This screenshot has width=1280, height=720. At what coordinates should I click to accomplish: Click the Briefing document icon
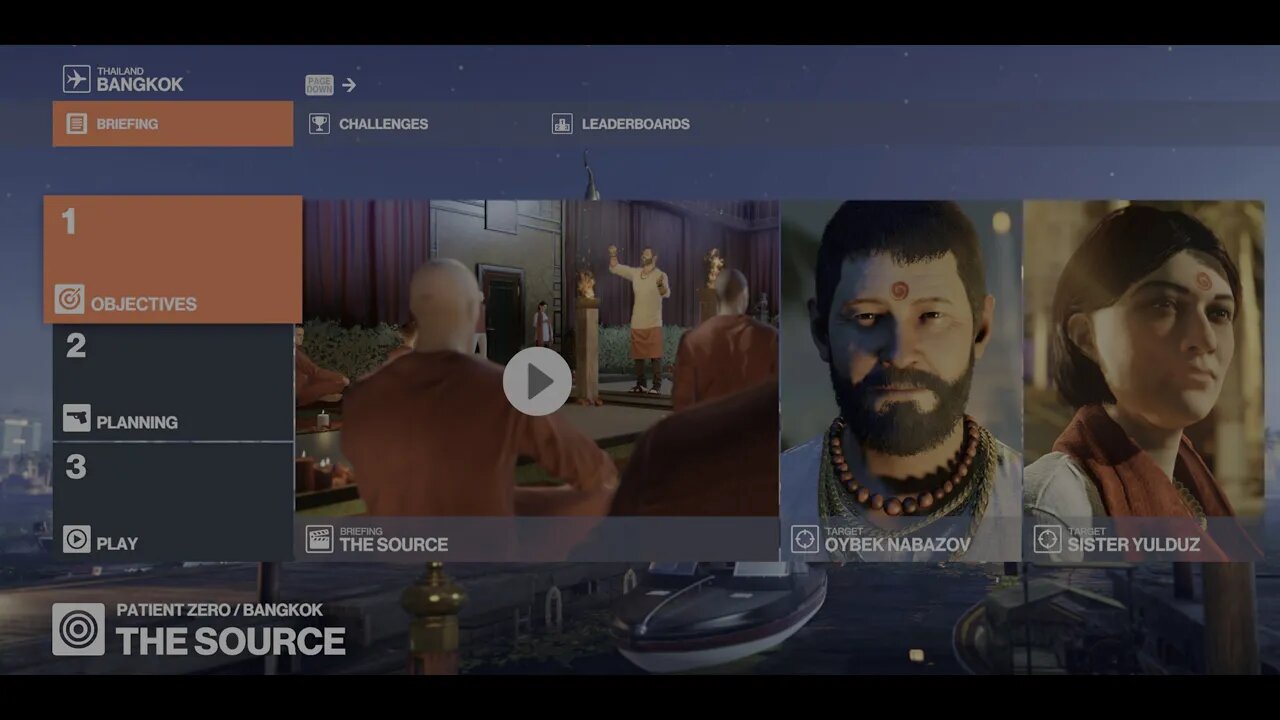pyautogui.click(x=77, y=124)
